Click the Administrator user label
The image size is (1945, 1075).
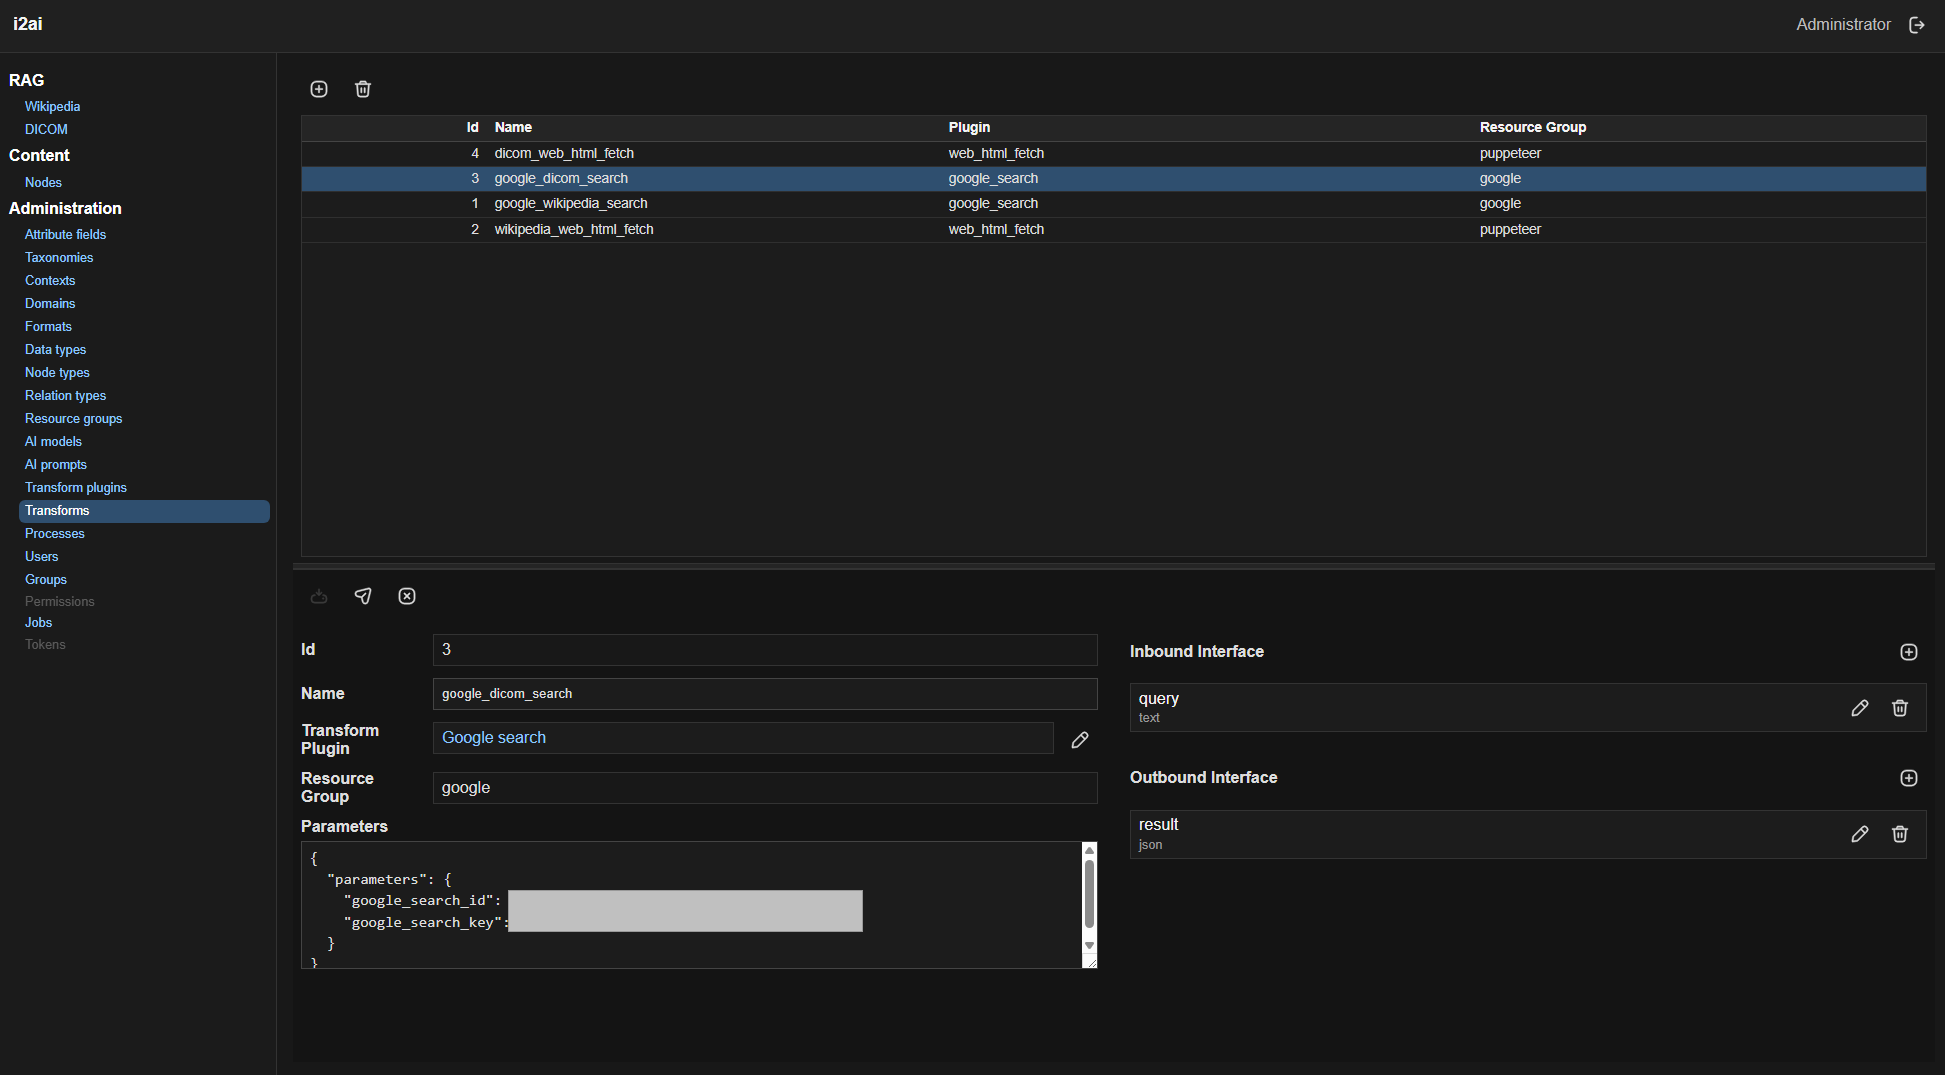(x=1843, y=25)
